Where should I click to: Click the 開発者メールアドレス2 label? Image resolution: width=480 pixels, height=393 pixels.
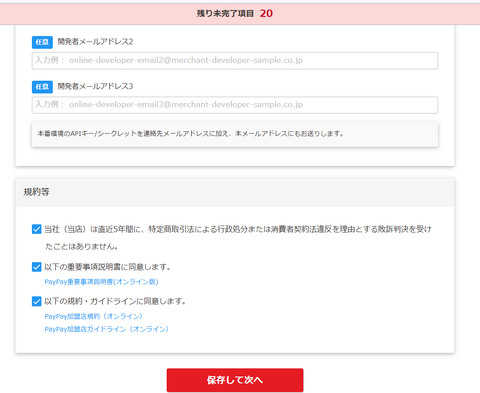click(x=95, y=42)
